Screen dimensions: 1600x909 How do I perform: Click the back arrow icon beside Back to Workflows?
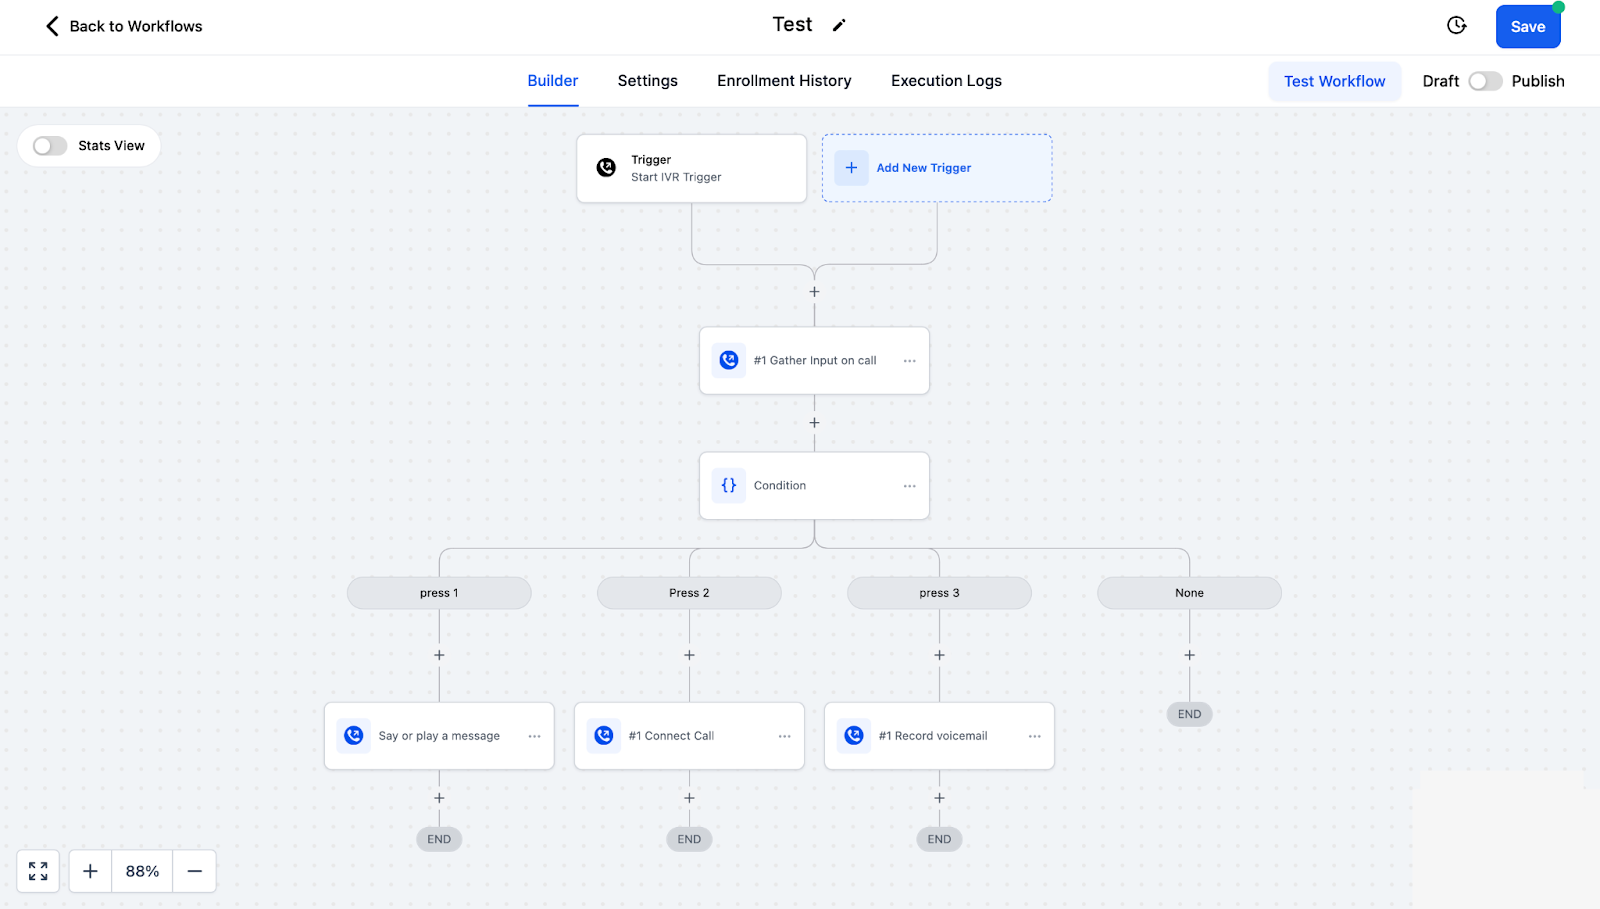pyautogui.click(x=52, y=26)
